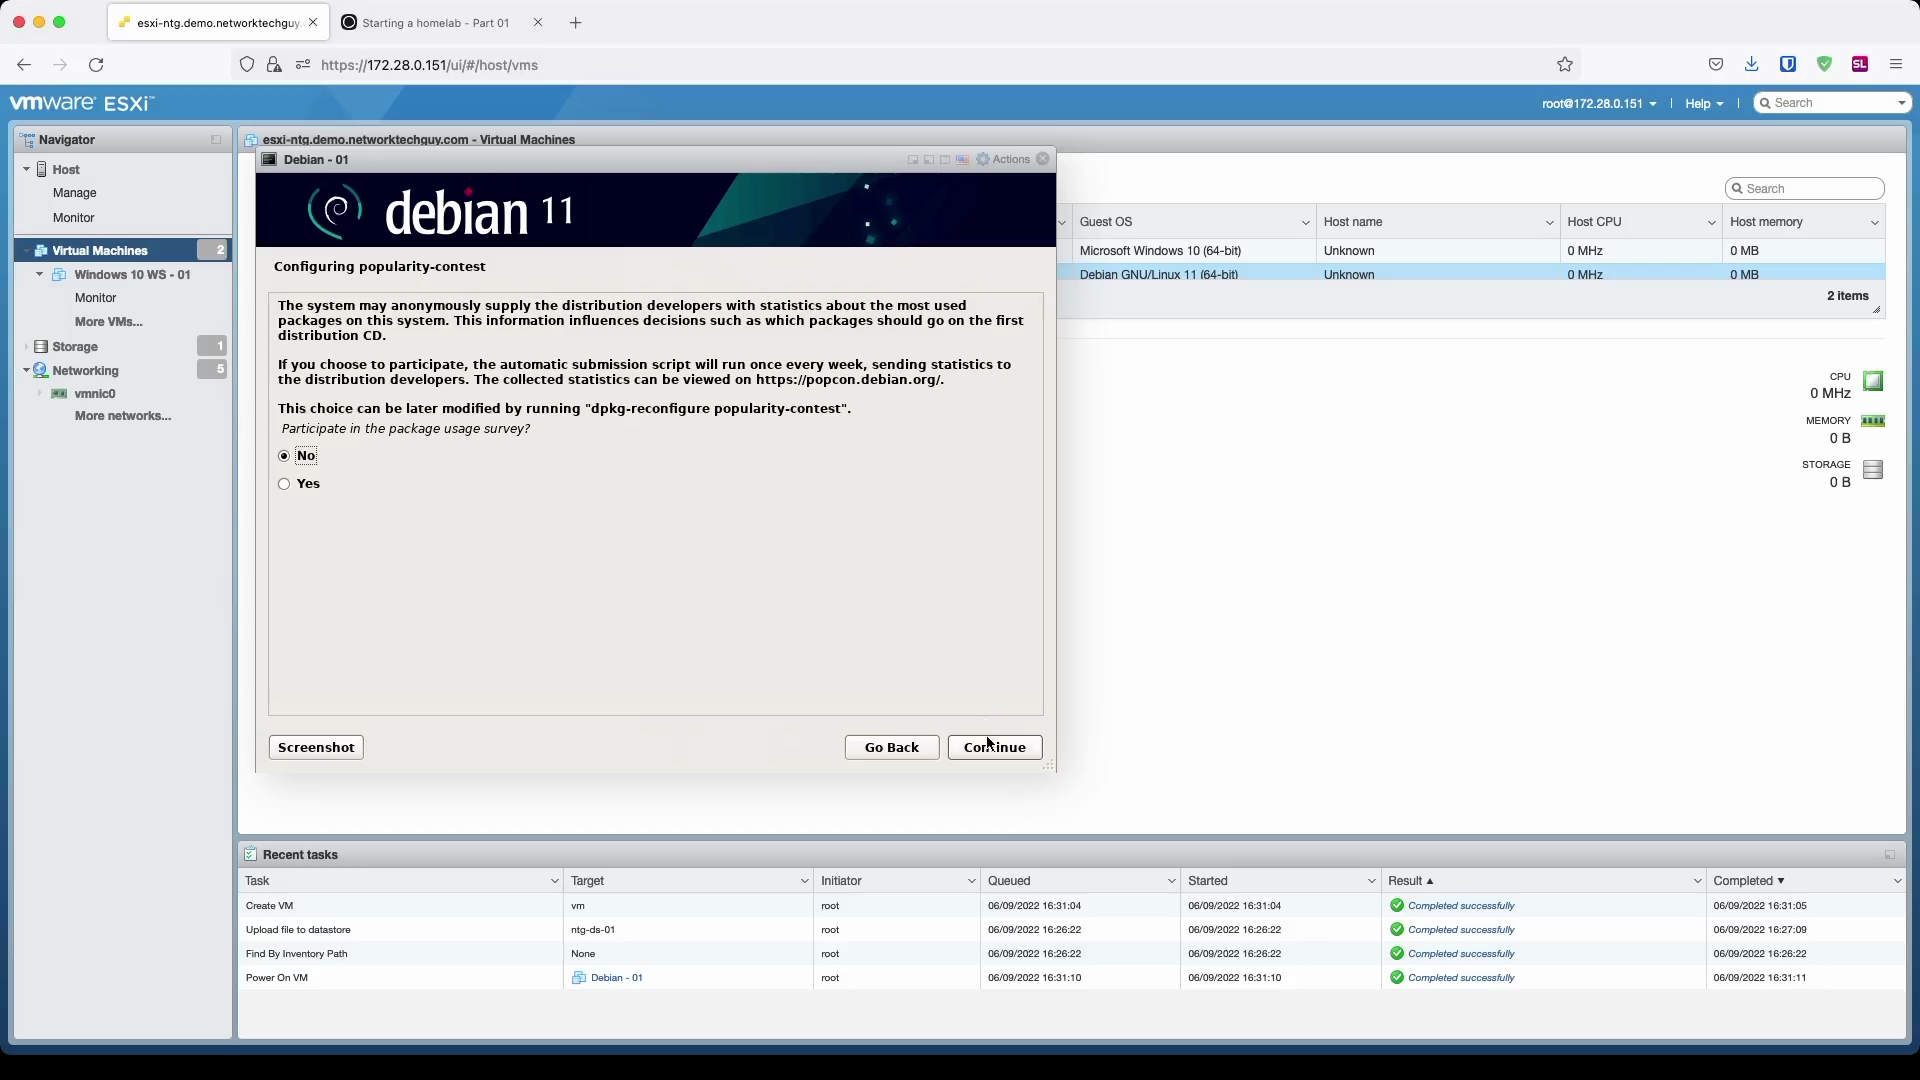Bookmark page with the star icon

point(1565,65)
